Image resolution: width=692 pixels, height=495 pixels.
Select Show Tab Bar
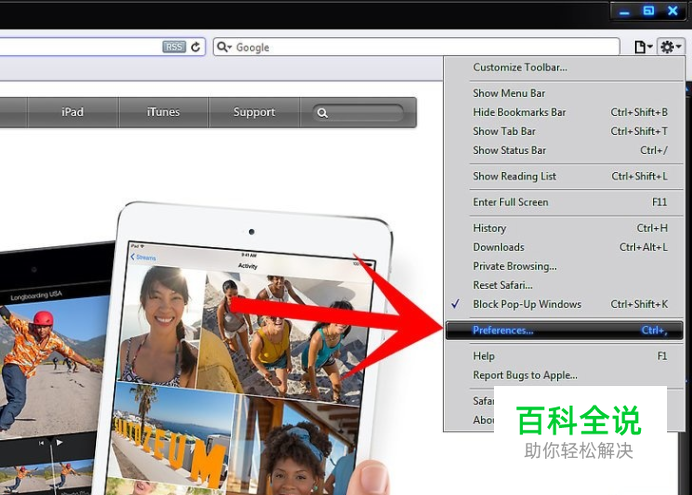pyautogui.click(x=564, y=131)
